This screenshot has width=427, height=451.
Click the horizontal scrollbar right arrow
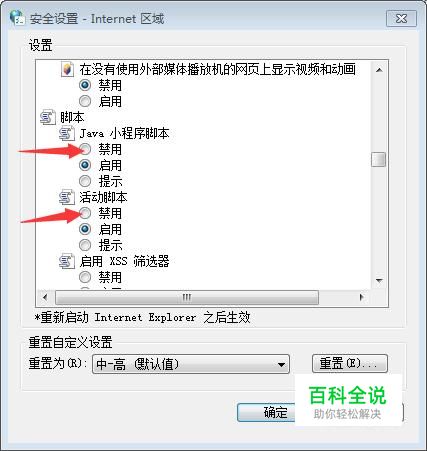pyautogui.click(x=361, y=297)
